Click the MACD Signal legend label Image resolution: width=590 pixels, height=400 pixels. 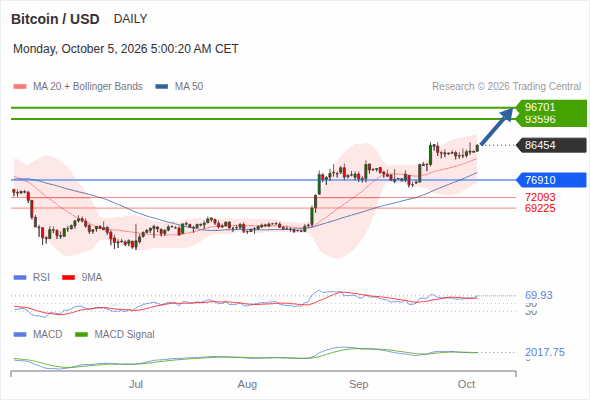pos(125,335)
